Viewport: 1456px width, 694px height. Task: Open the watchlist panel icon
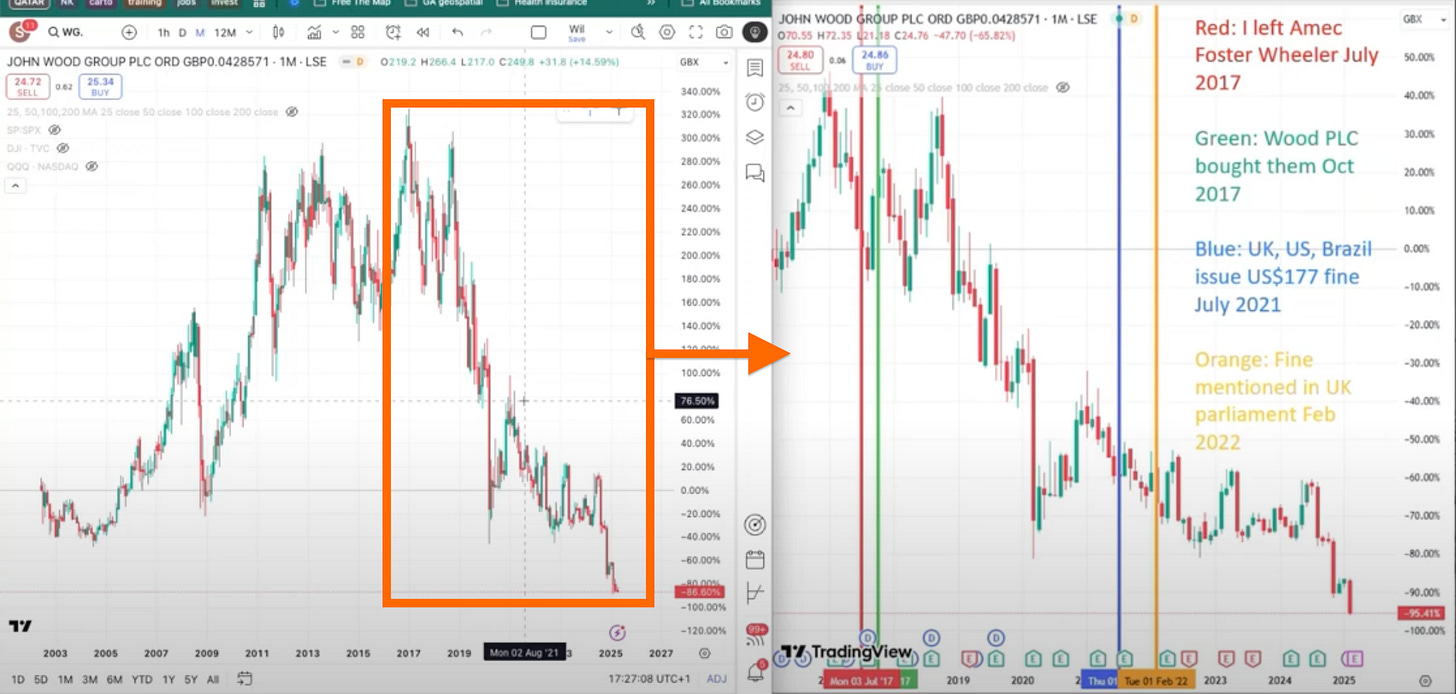pyautogui.click(x=755, y=68)
